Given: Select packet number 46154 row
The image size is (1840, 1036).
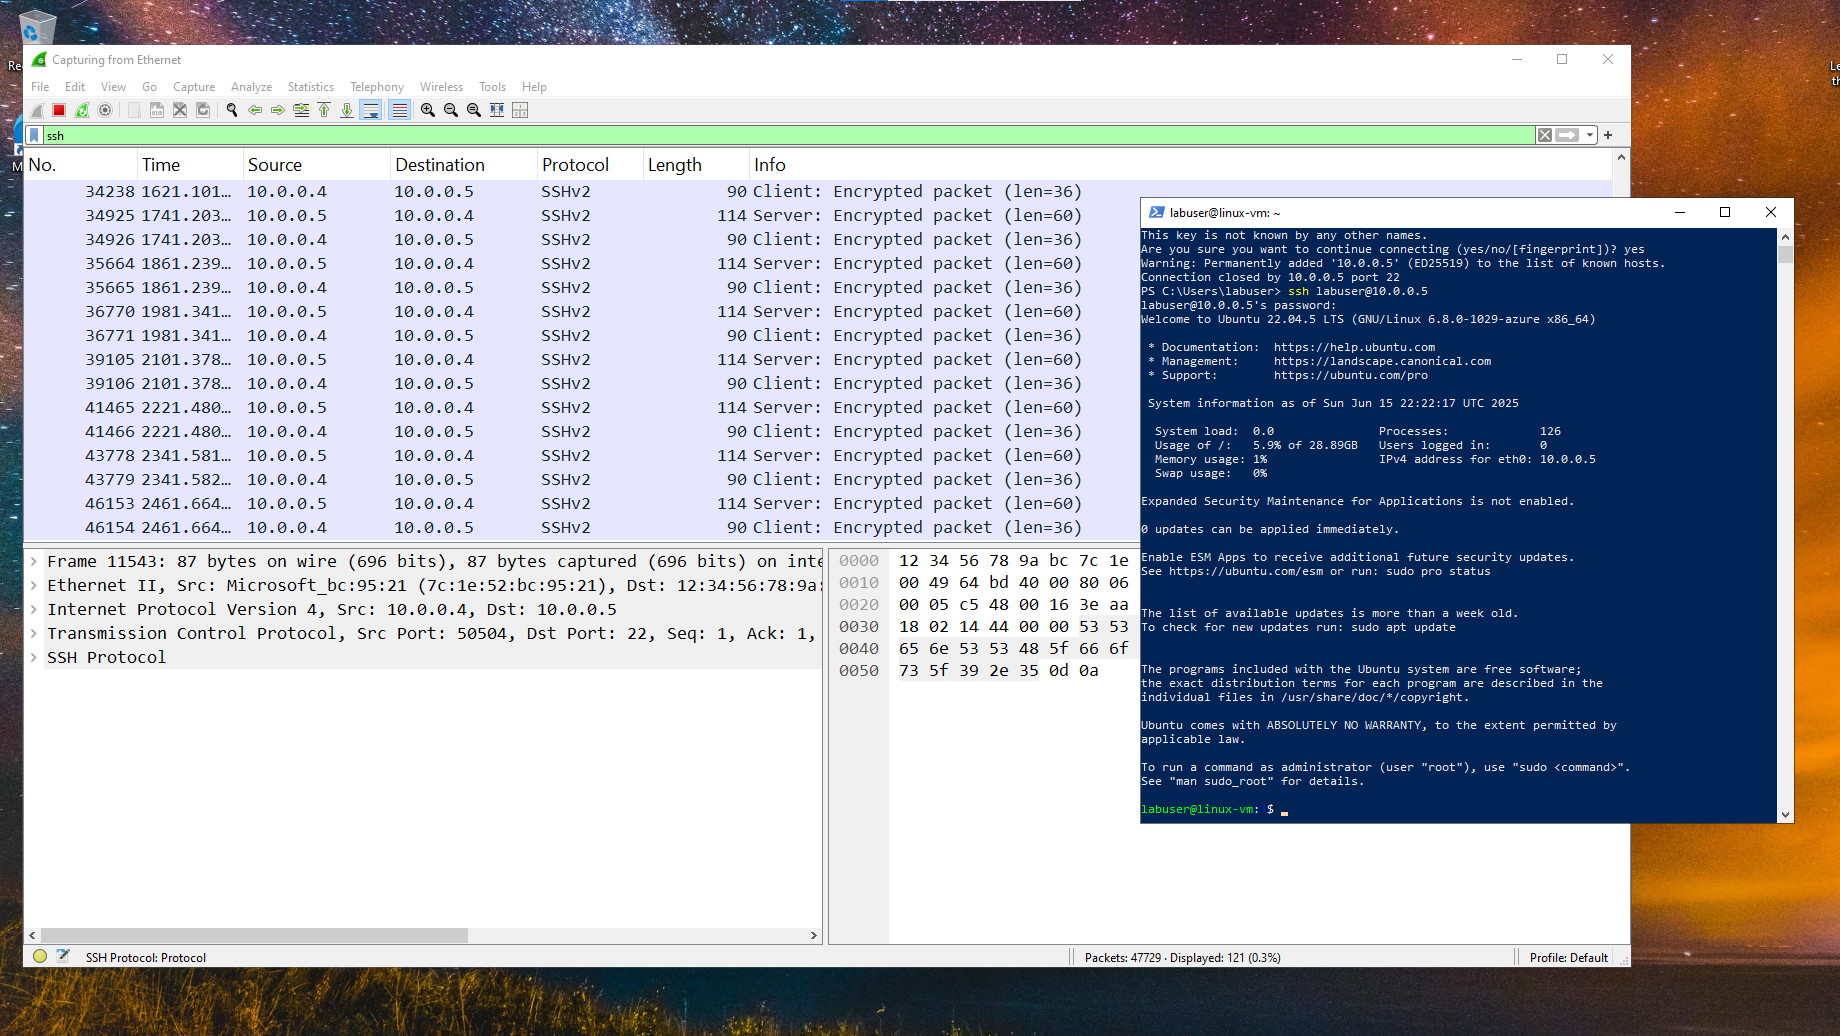Looking at the screenshot, I should click(x=582, y=528).
